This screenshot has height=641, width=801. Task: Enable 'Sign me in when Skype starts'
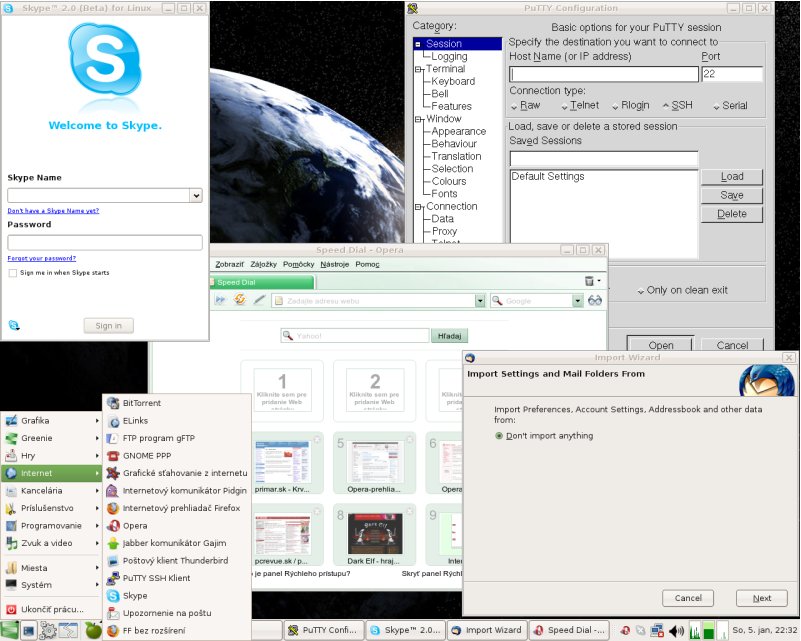click(13, 273)
